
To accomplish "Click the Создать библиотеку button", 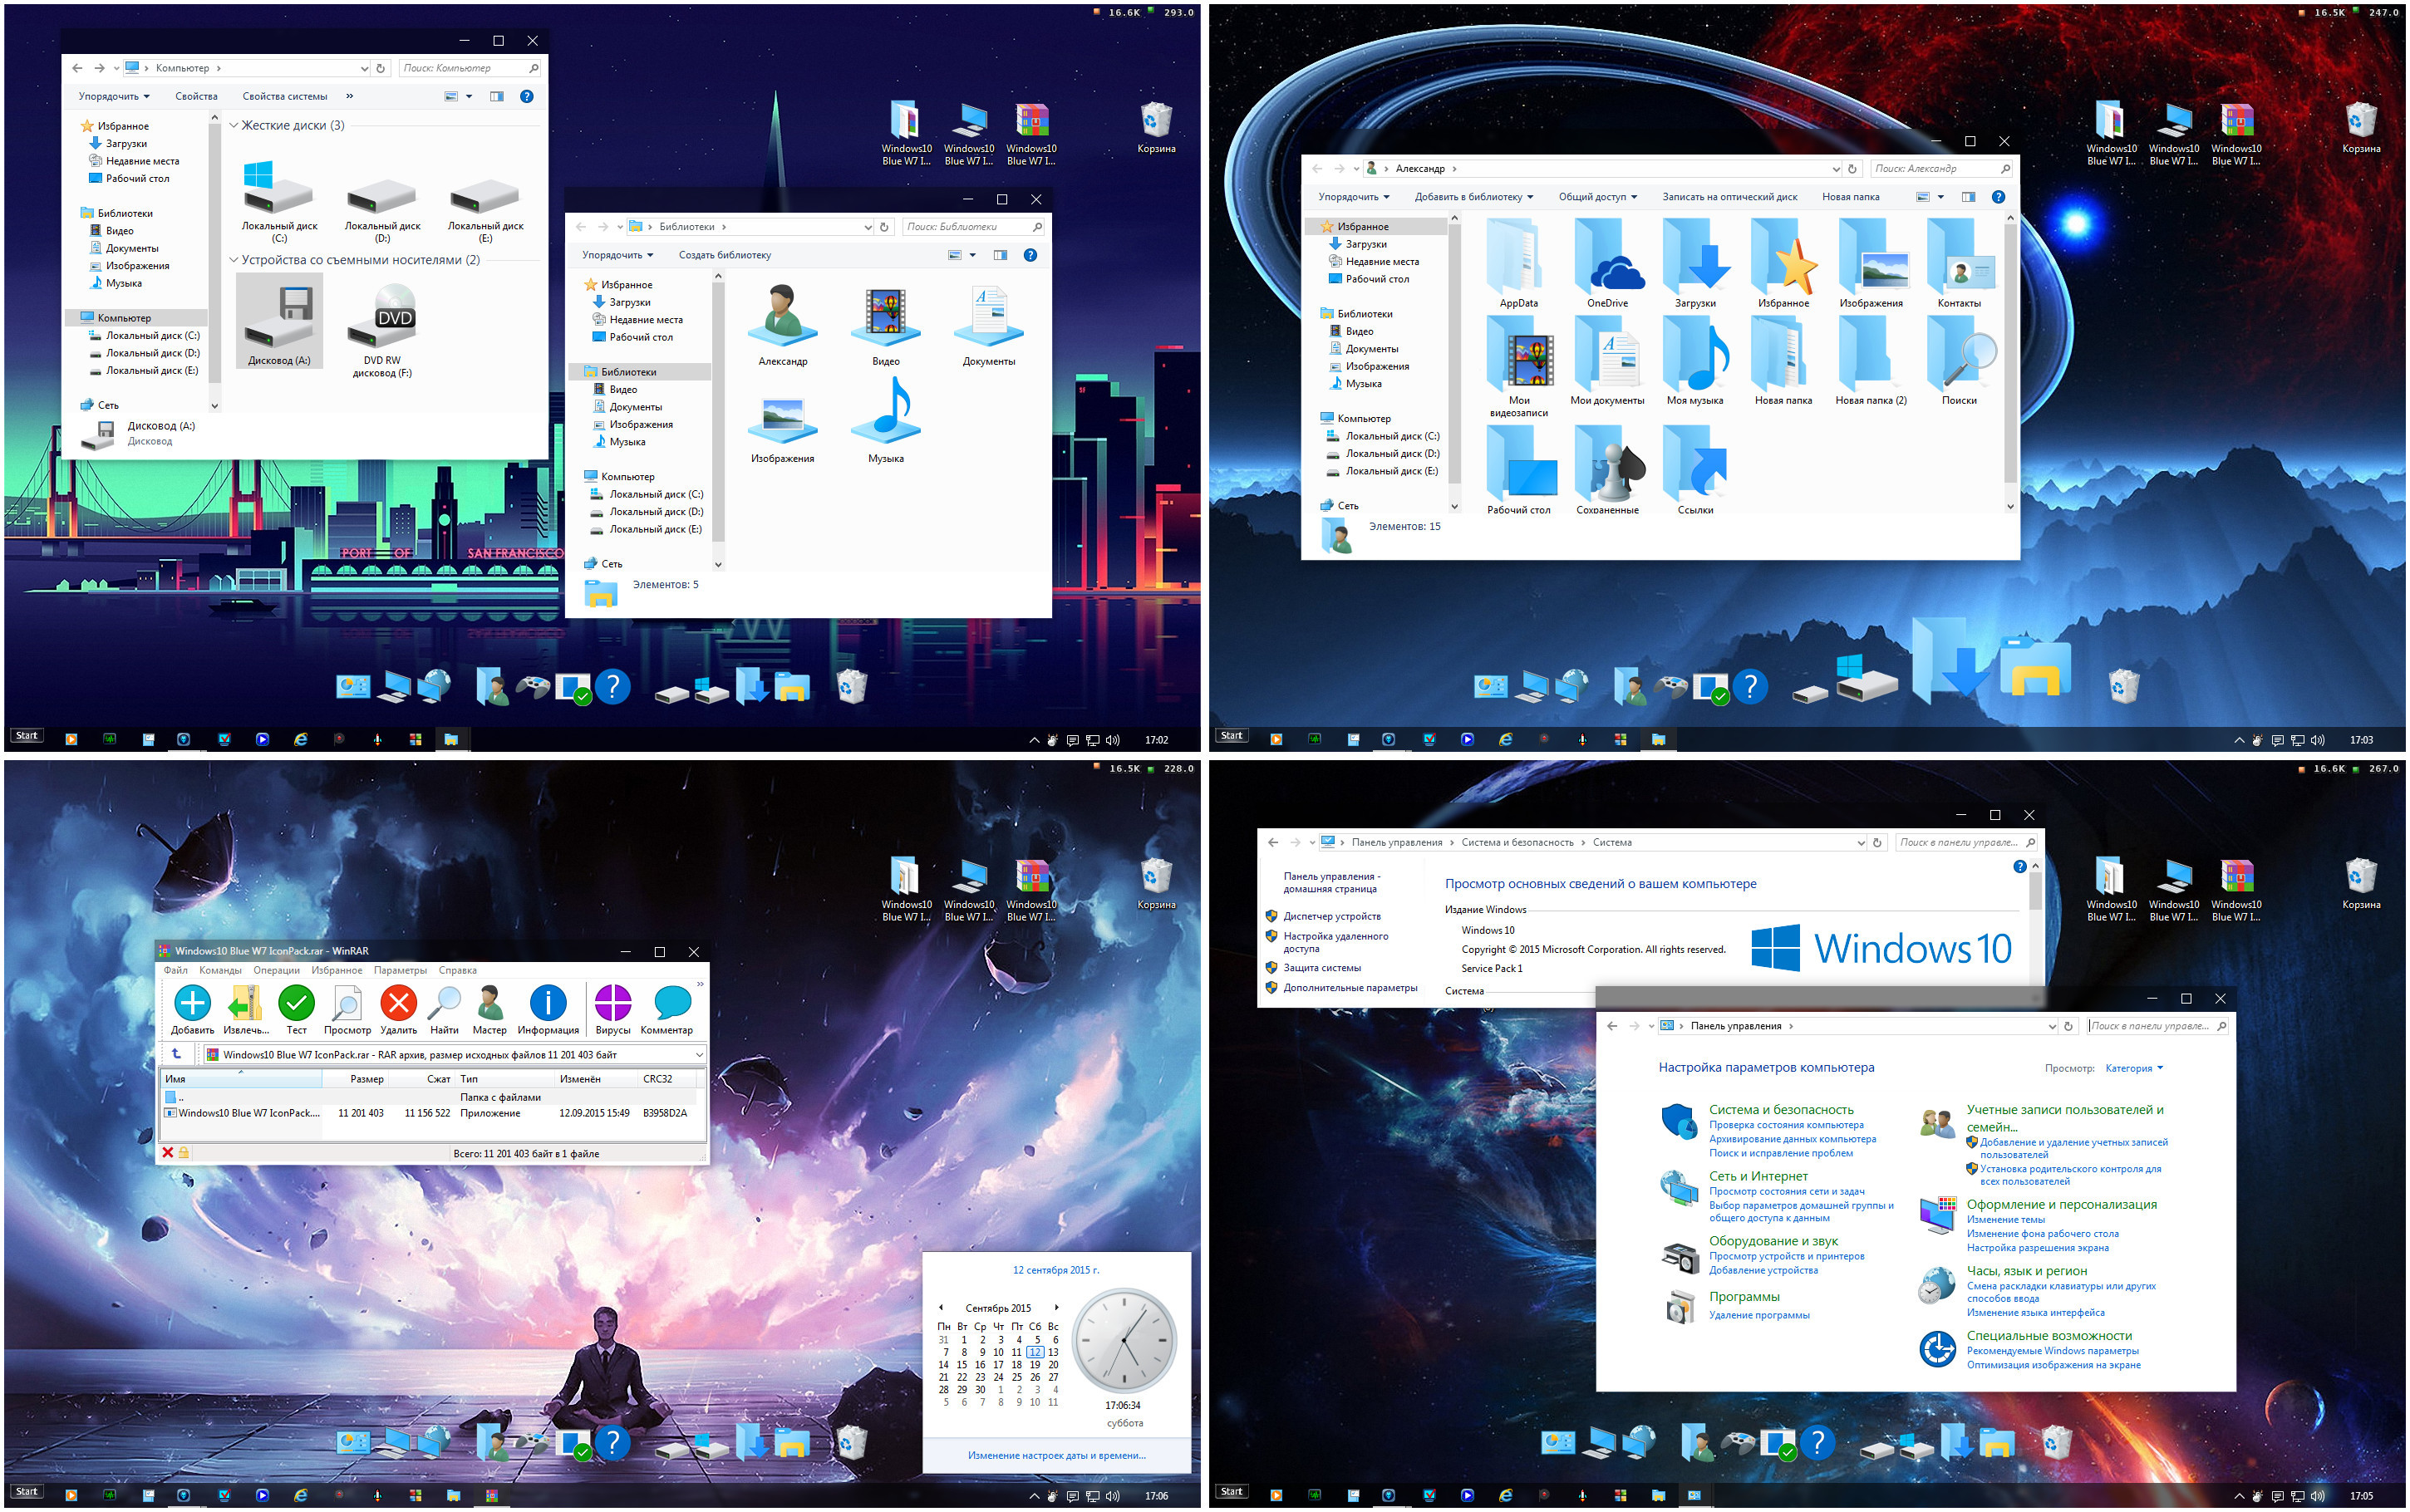I will click(x=725, y=255).
